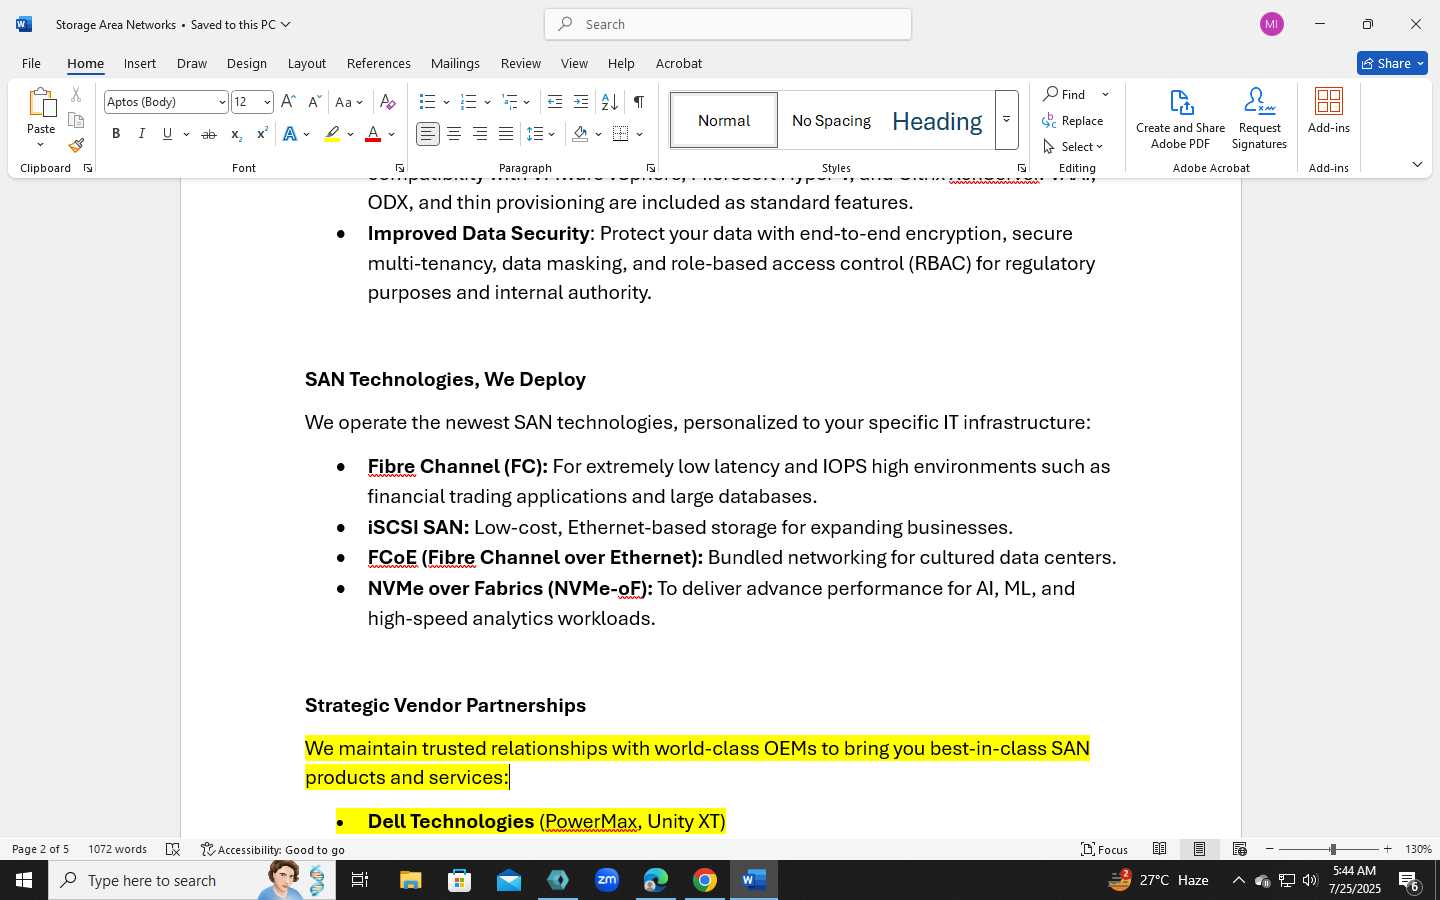Enable Focus mode in status bar
The width and height of the screenshot is (1440, 900).
tap(1105, 849)
